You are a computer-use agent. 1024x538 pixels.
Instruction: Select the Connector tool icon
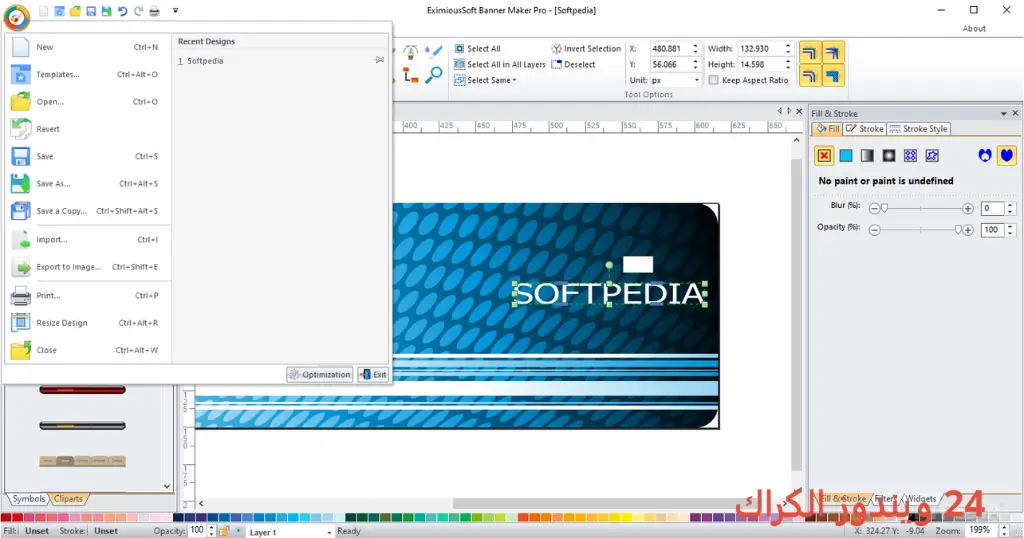tap(411, 75)
